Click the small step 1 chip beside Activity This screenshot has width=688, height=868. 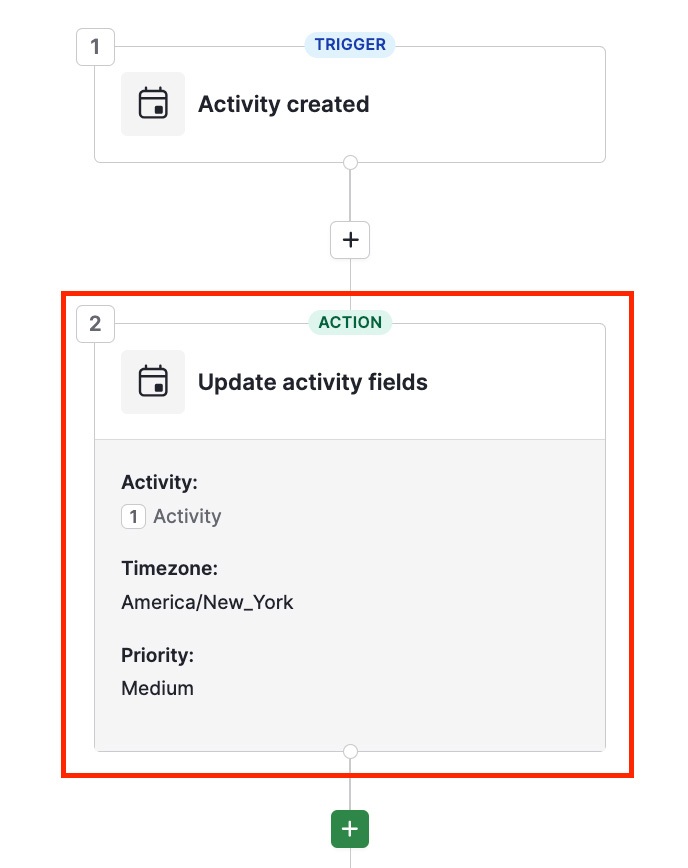point(133,516)
